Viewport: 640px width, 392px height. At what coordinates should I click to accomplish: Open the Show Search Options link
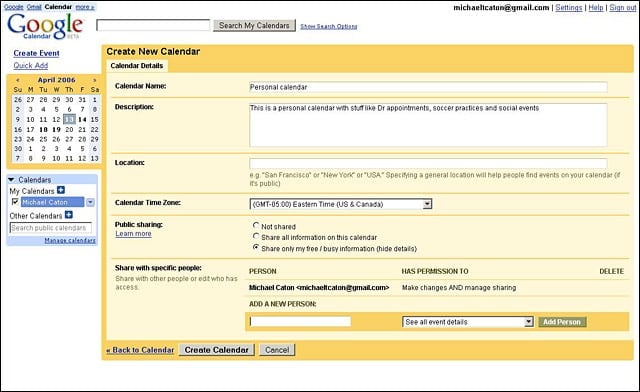329,27
